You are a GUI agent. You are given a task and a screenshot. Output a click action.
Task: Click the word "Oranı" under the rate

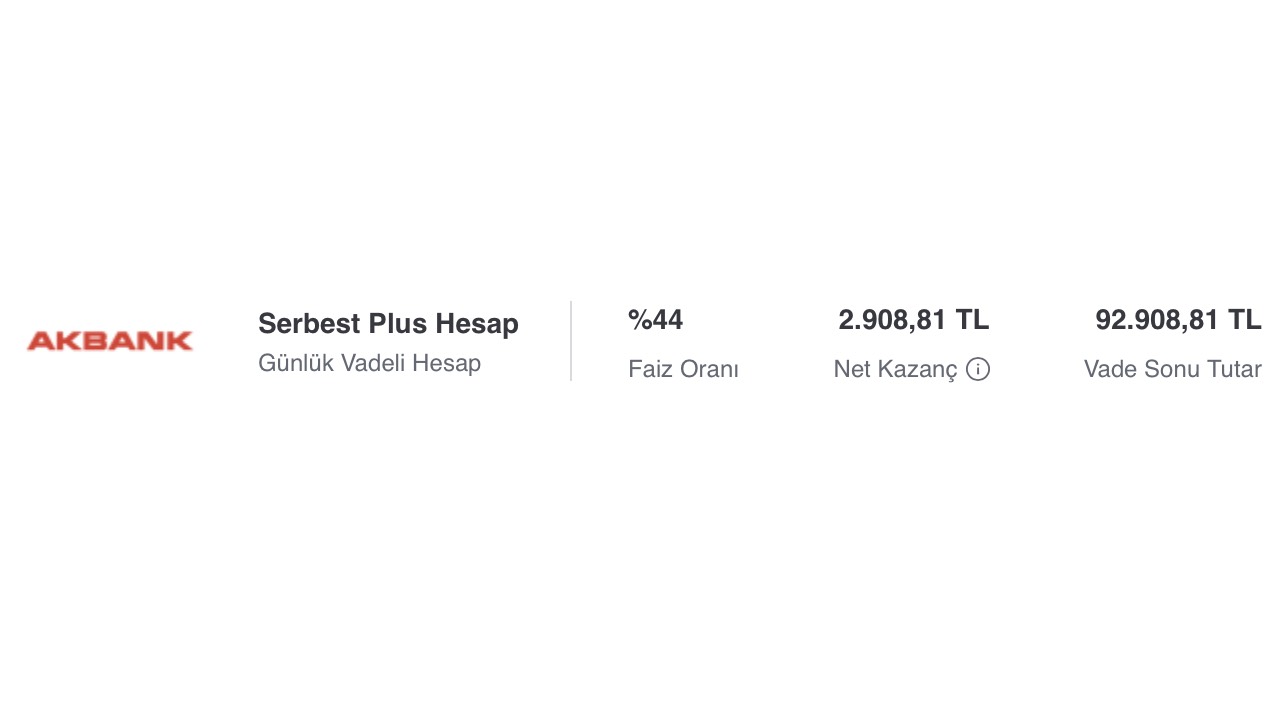(710, 369)
